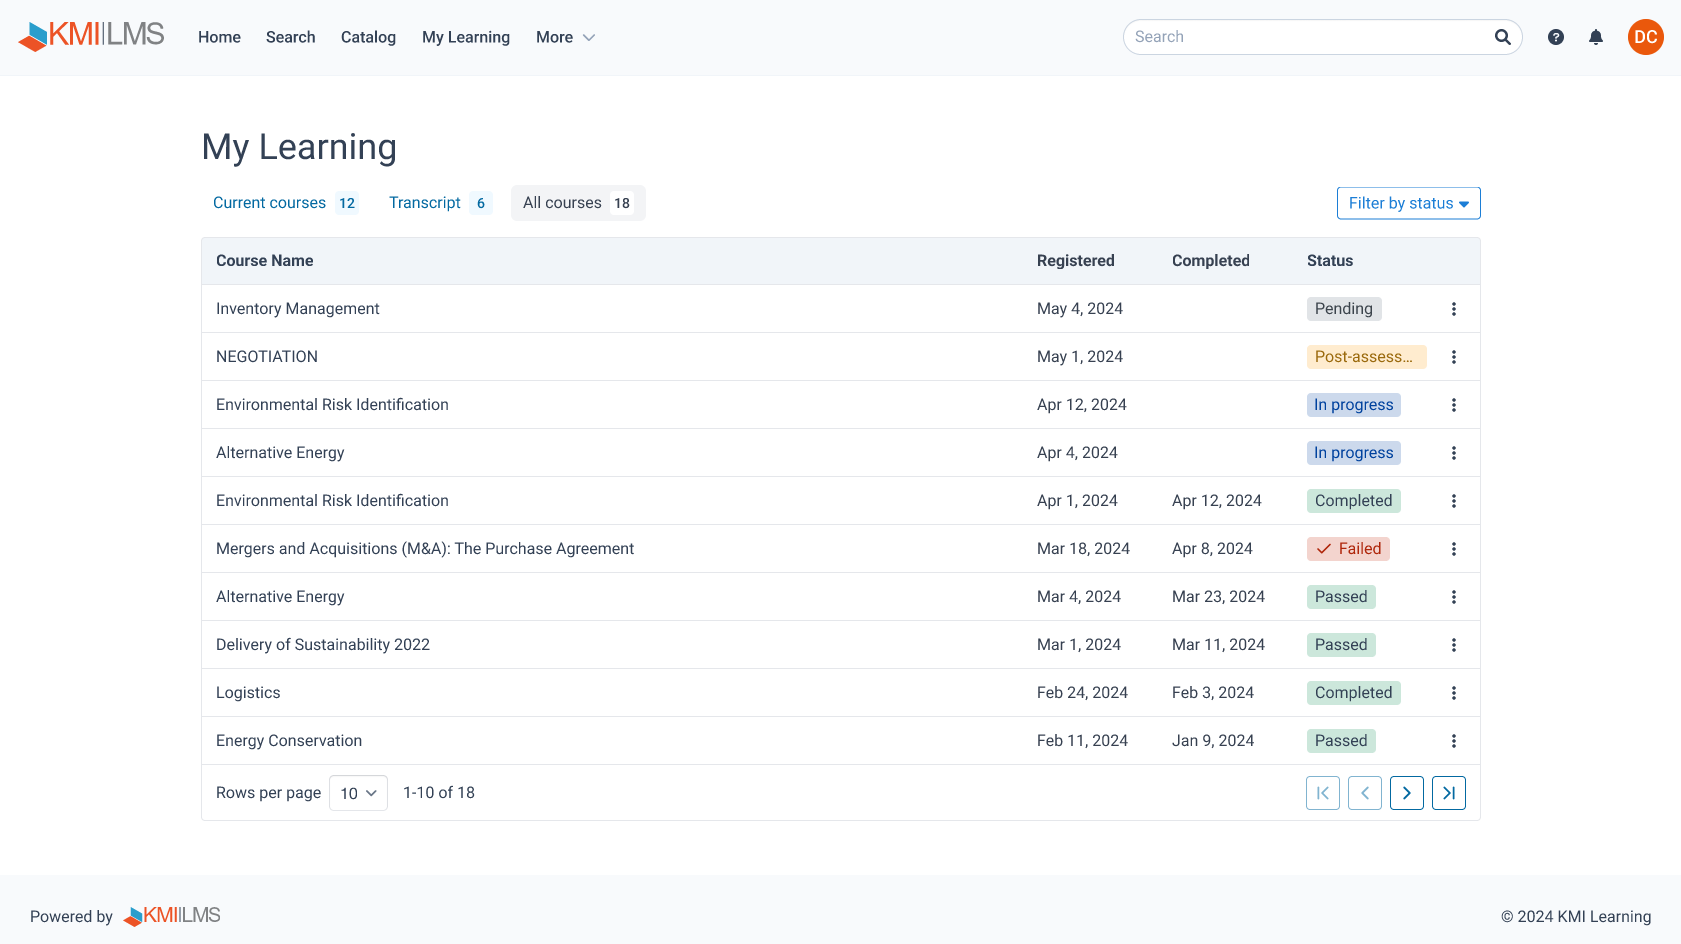Open Delivery of Sustainability 2022 course
This screenshot has width=1681, height=944.
pyautogui.click(x=323, y=645)
